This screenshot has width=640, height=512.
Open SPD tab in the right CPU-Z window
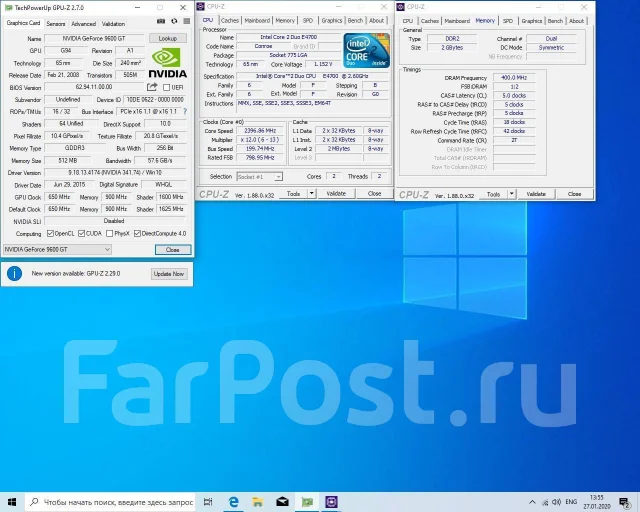[508, 21]
